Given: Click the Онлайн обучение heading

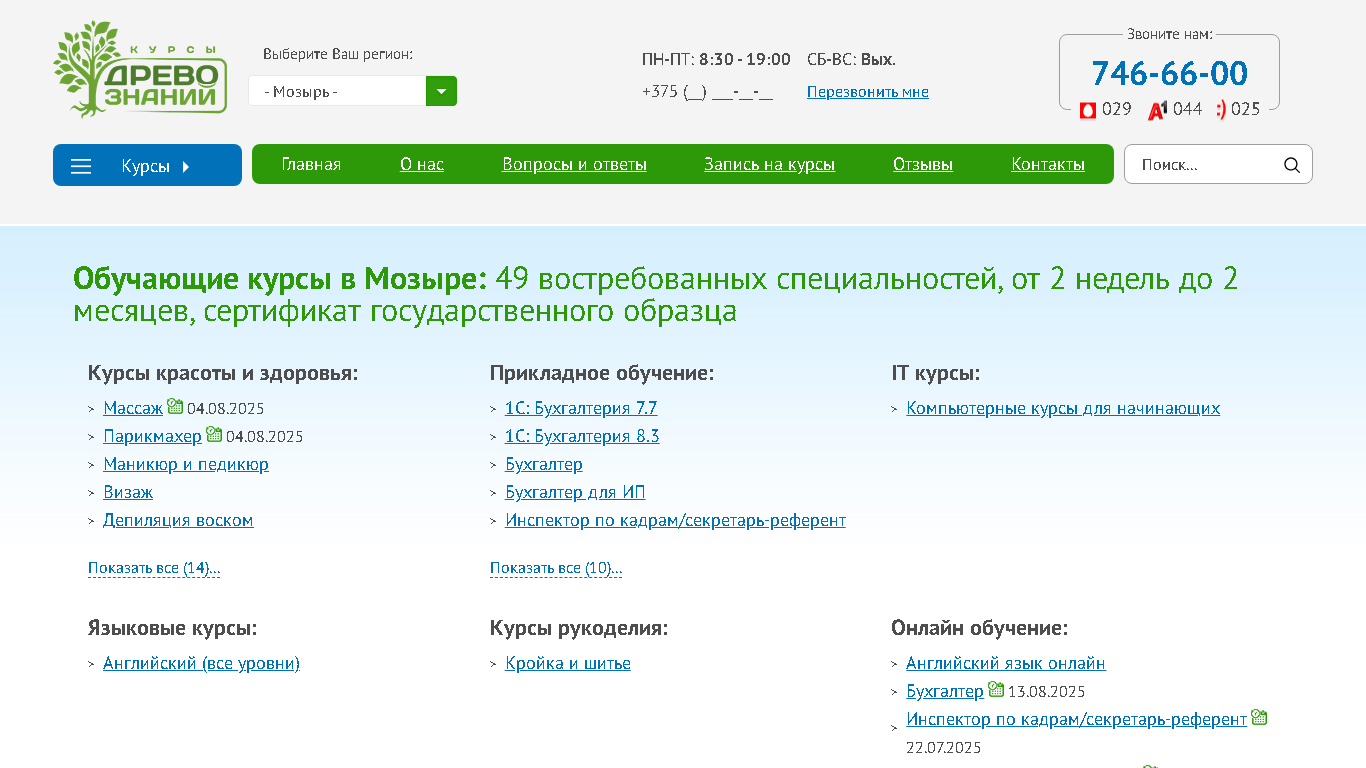Looking at the screenshot, I should (980, 628).
